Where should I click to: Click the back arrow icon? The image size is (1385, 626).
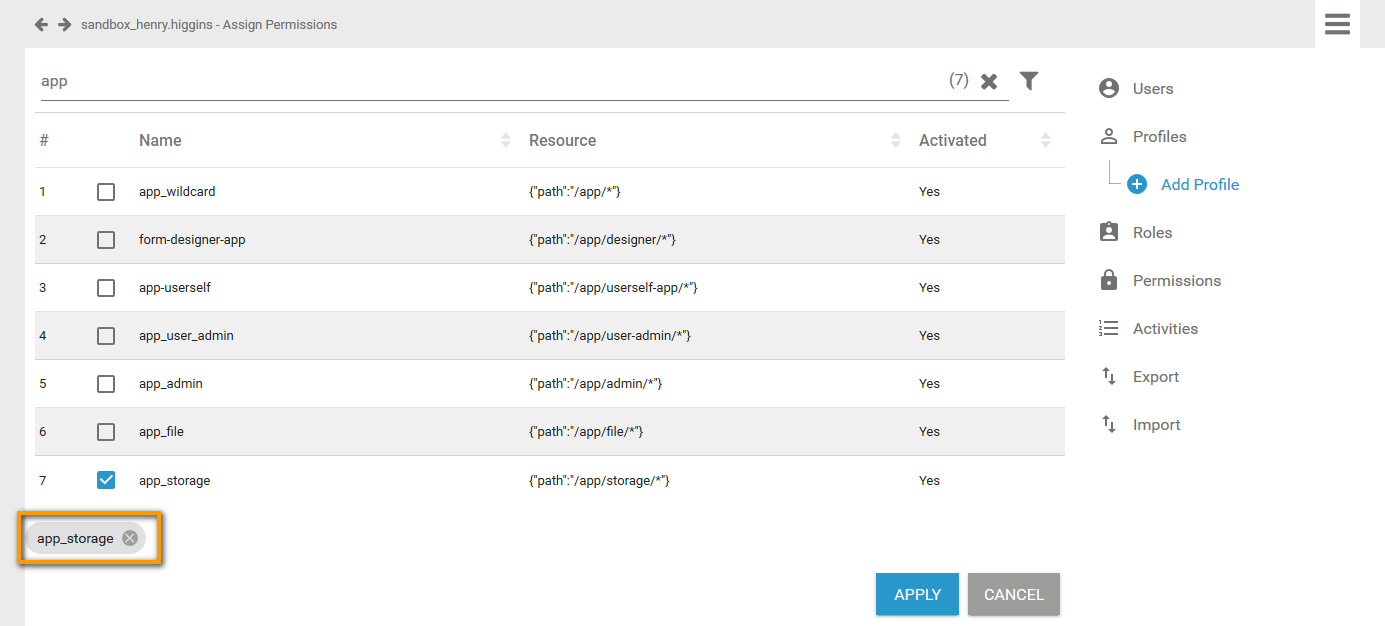coord(41,24)
